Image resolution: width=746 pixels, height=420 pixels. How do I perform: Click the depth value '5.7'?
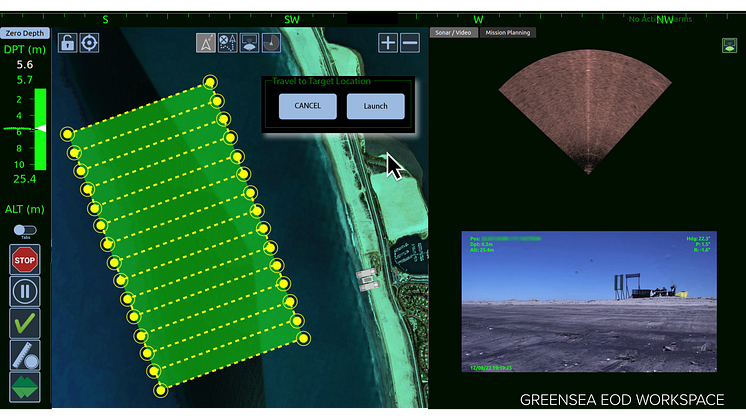tap(25, 80)
